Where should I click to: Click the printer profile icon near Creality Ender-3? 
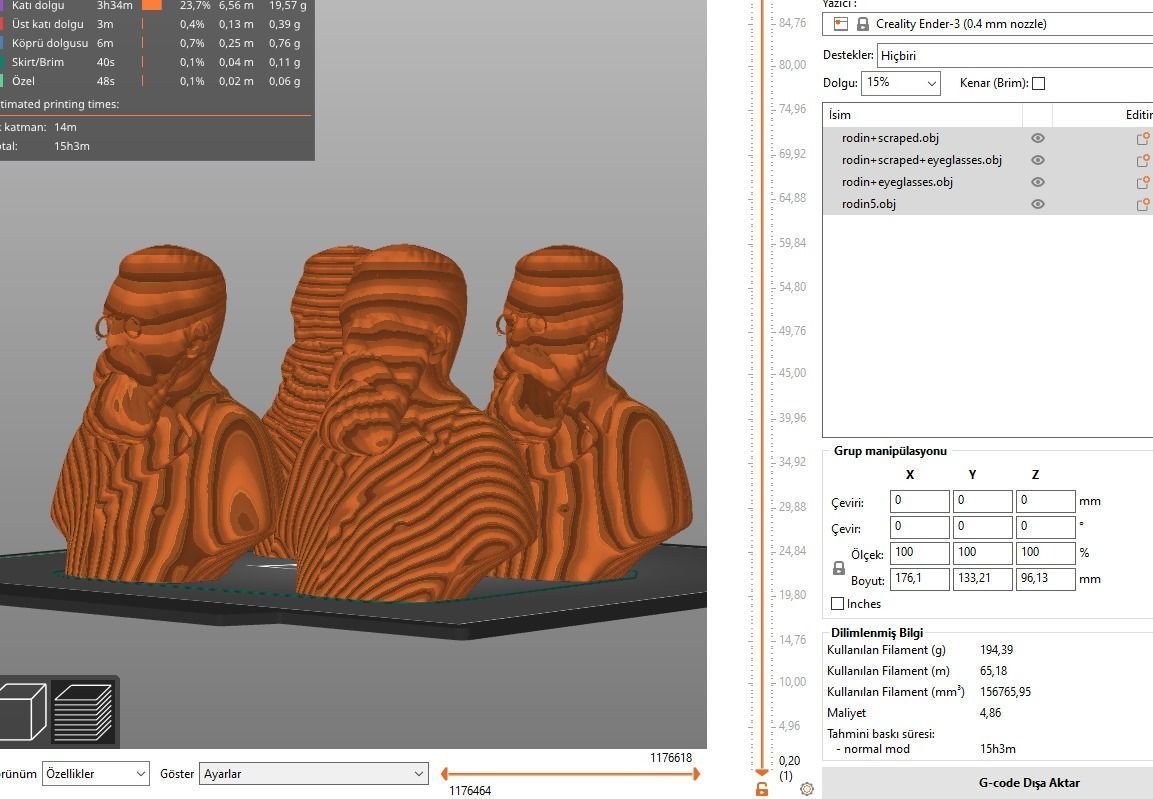tap(841, 23)
